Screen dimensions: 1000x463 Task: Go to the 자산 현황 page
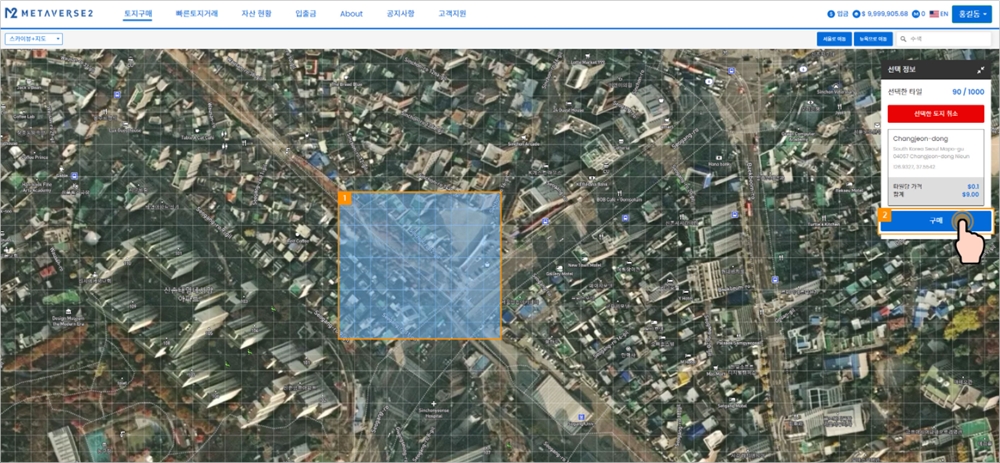pos(256,13)
